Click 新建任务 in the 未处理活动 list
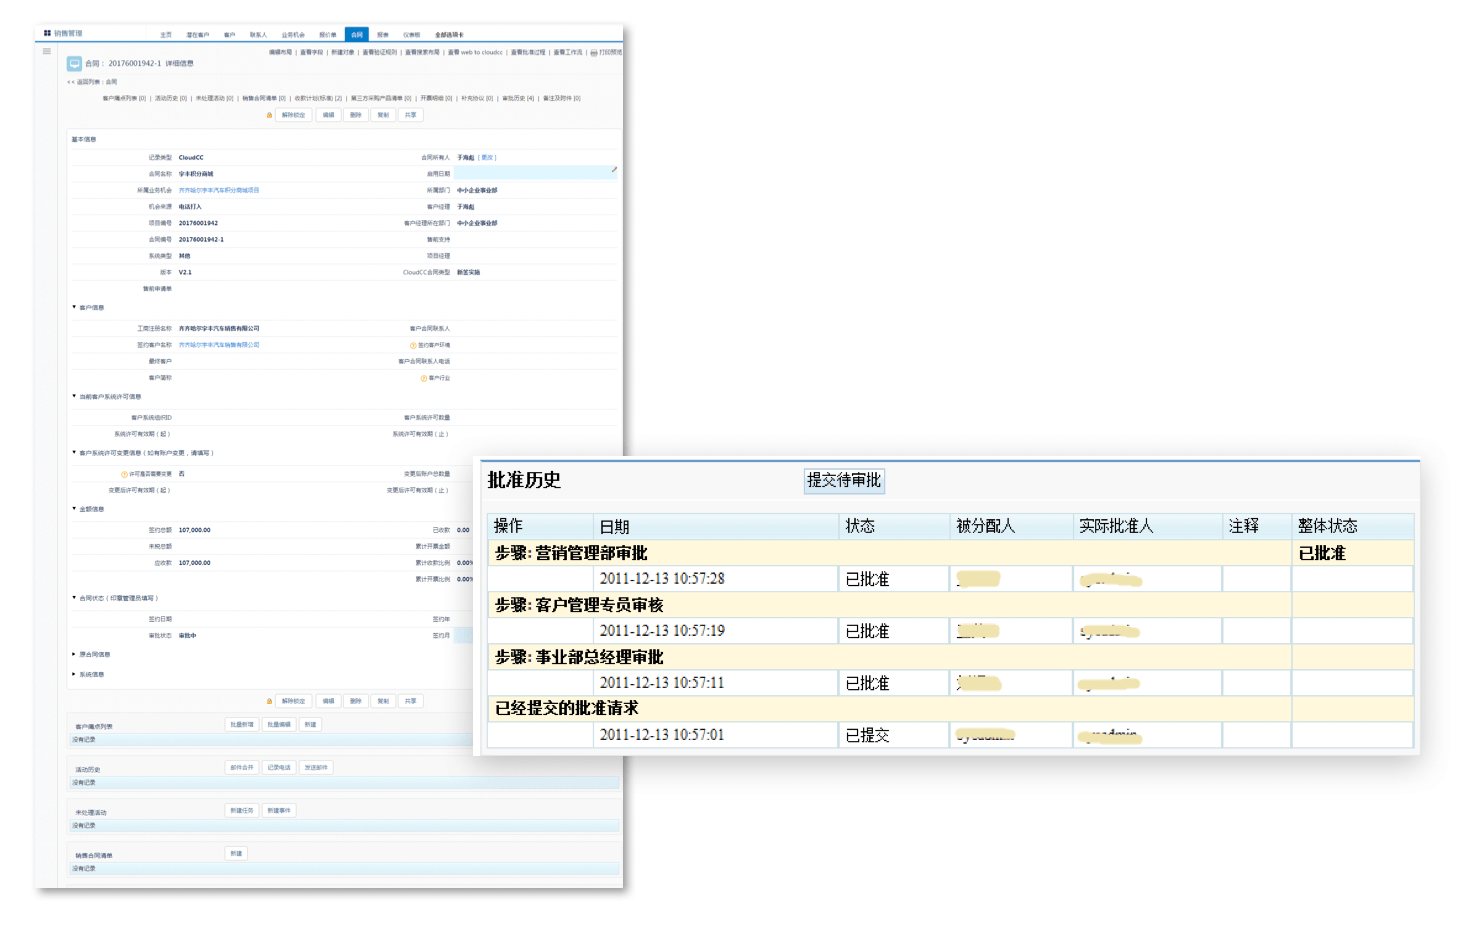Screen dimensions: 1462x934 pos(242,810)
